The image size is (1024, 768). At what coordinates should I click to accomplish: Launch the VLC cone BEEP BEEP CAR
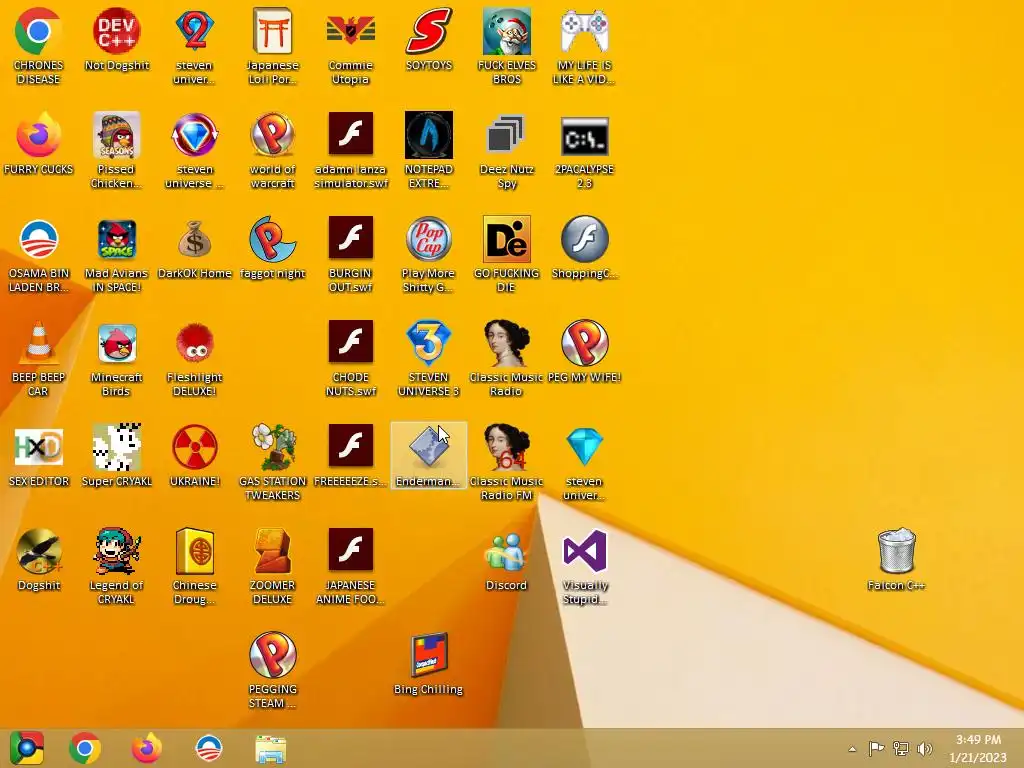tap(38, 344)
